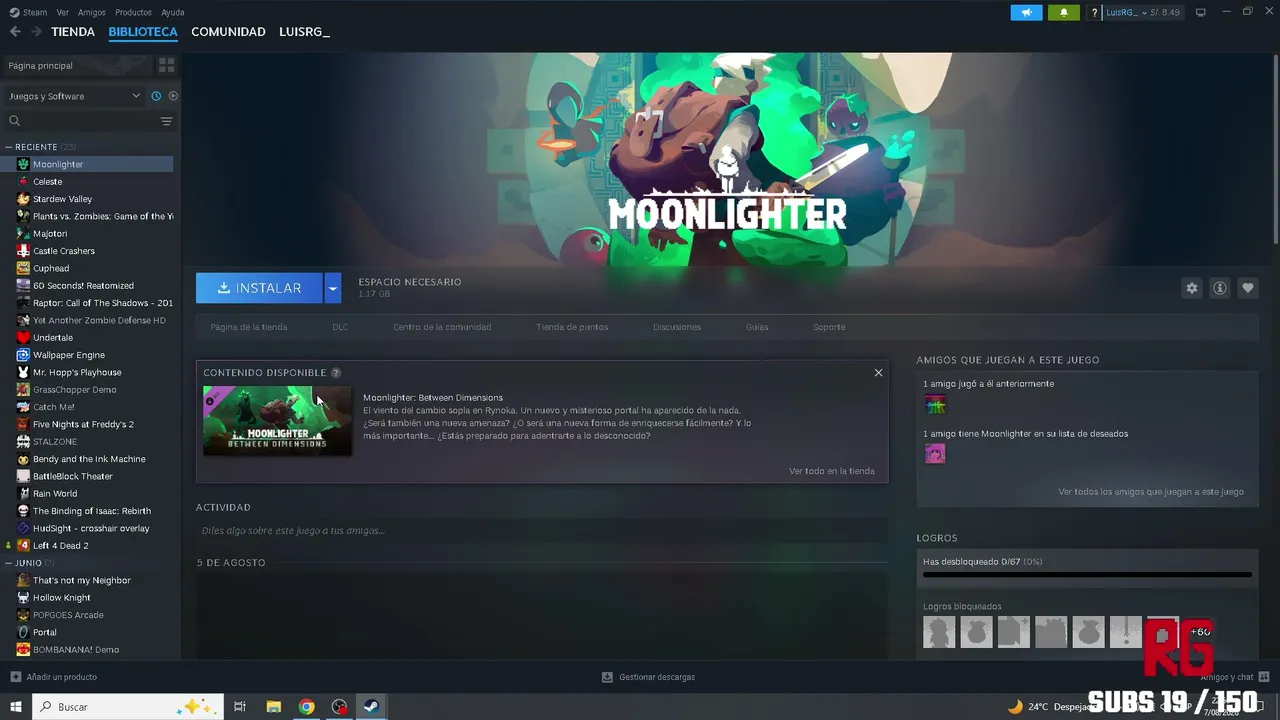Switch to the COMUNIDAD tab
Screen dimensions: 1280x720
tap(228, 32)
